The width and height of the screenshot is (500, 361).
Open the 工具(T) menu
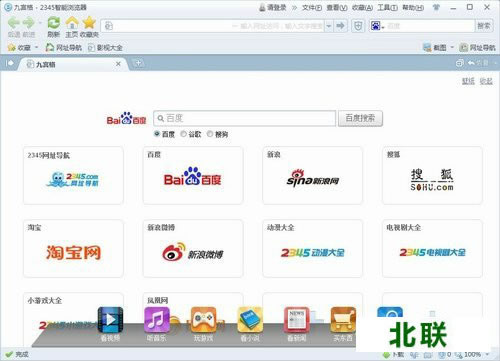point(387,7)
